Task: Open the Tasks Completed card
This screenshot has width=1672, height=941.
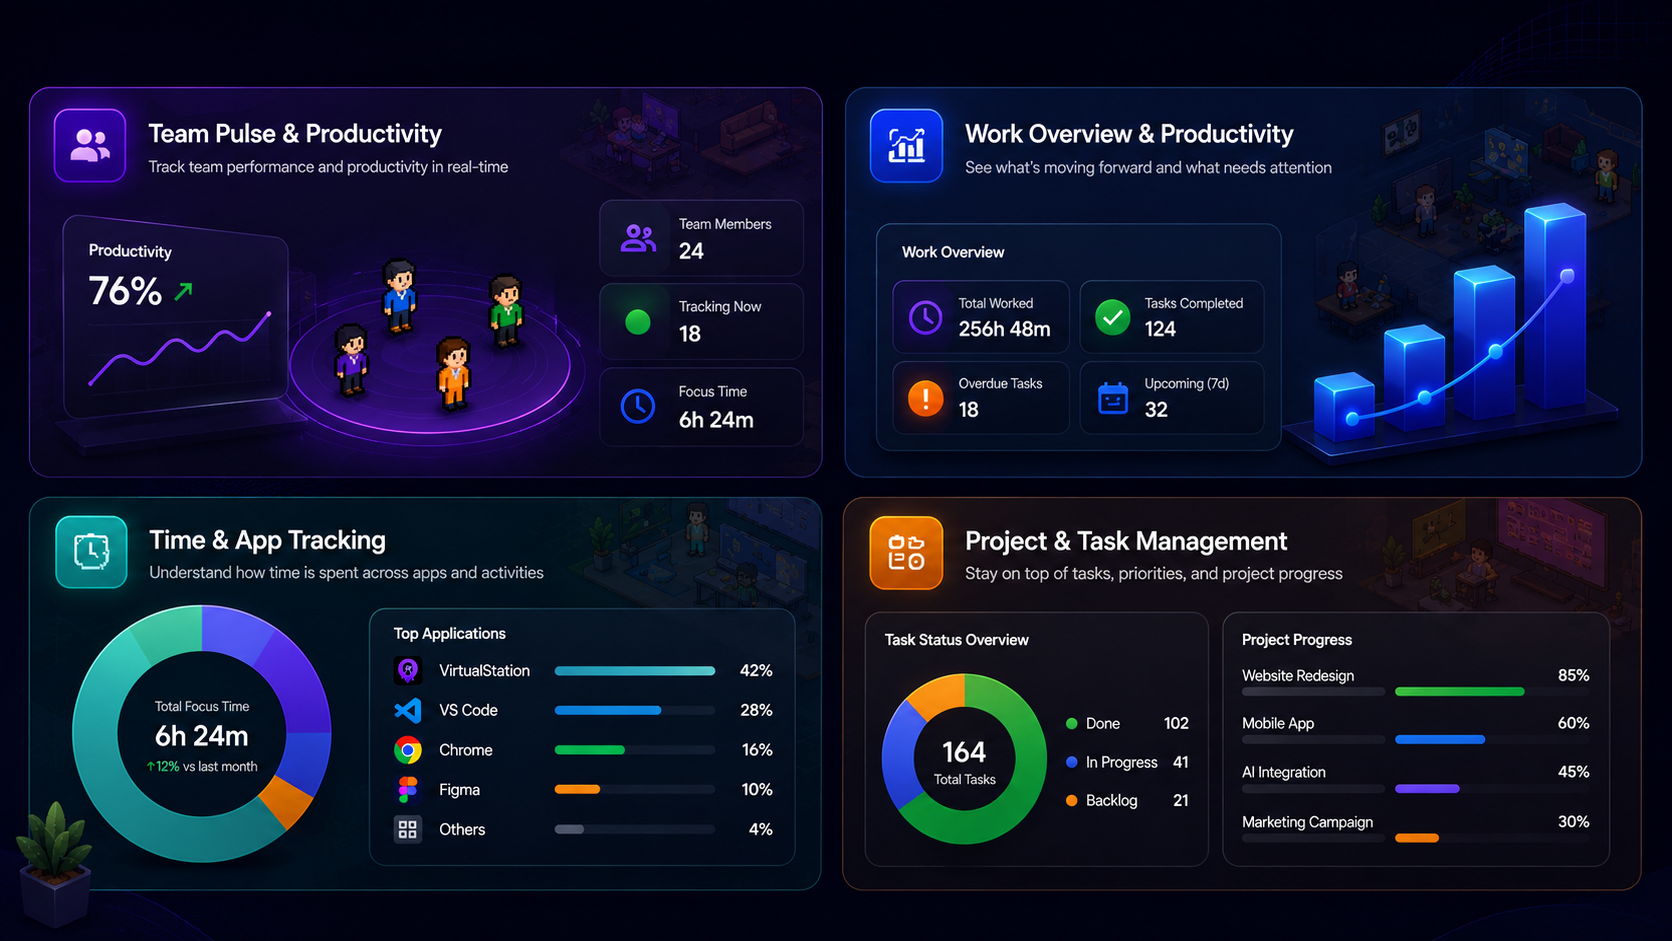Action: click(x=1172, y=317)
